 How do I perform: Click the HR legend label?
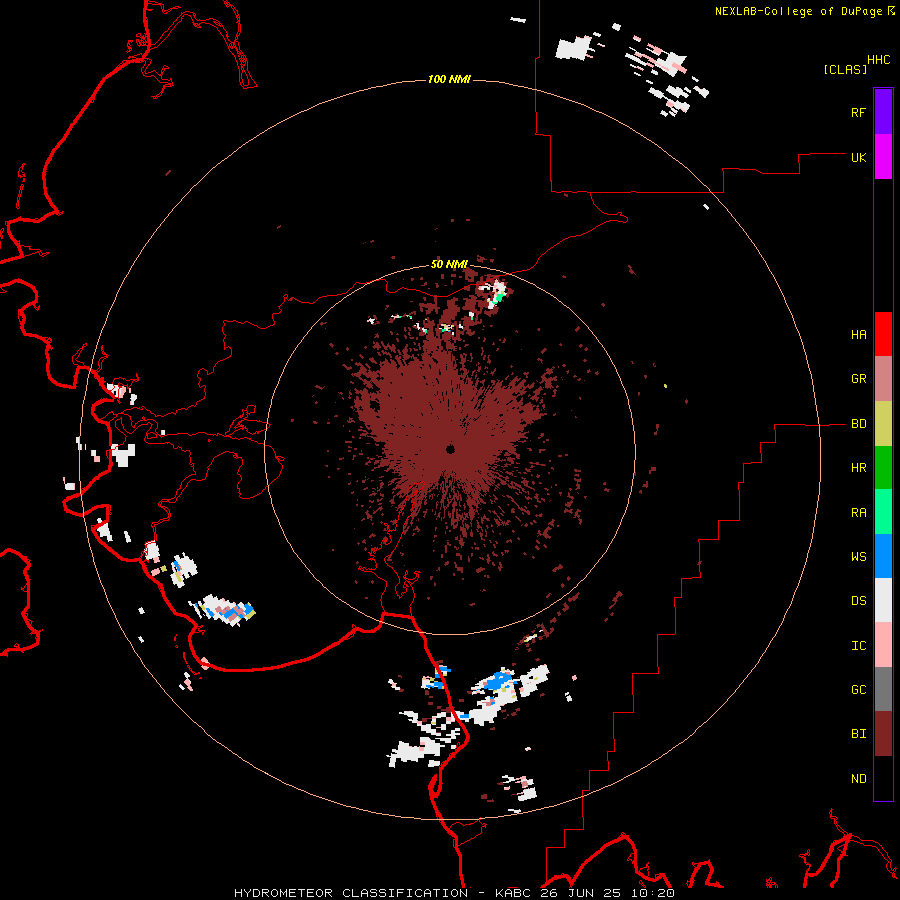pyautogui.click(x=858, y=468)
